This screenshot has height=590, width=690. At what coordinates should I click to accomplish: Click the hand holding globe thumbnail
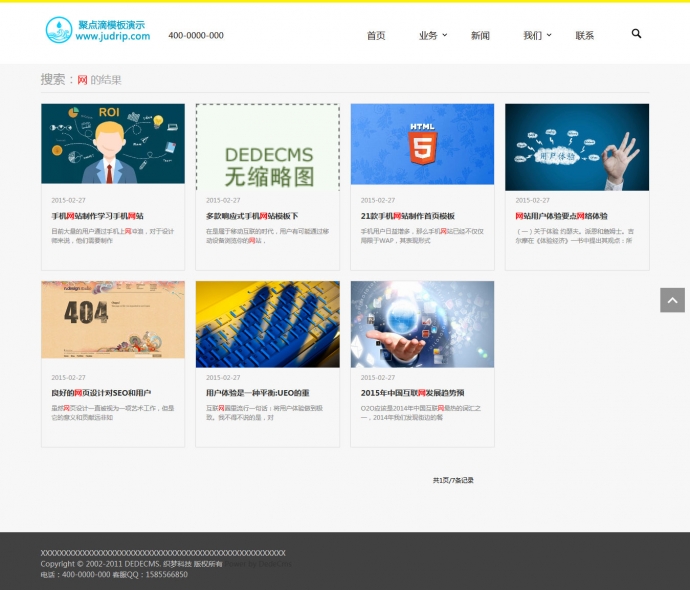(x=422, y=324)
